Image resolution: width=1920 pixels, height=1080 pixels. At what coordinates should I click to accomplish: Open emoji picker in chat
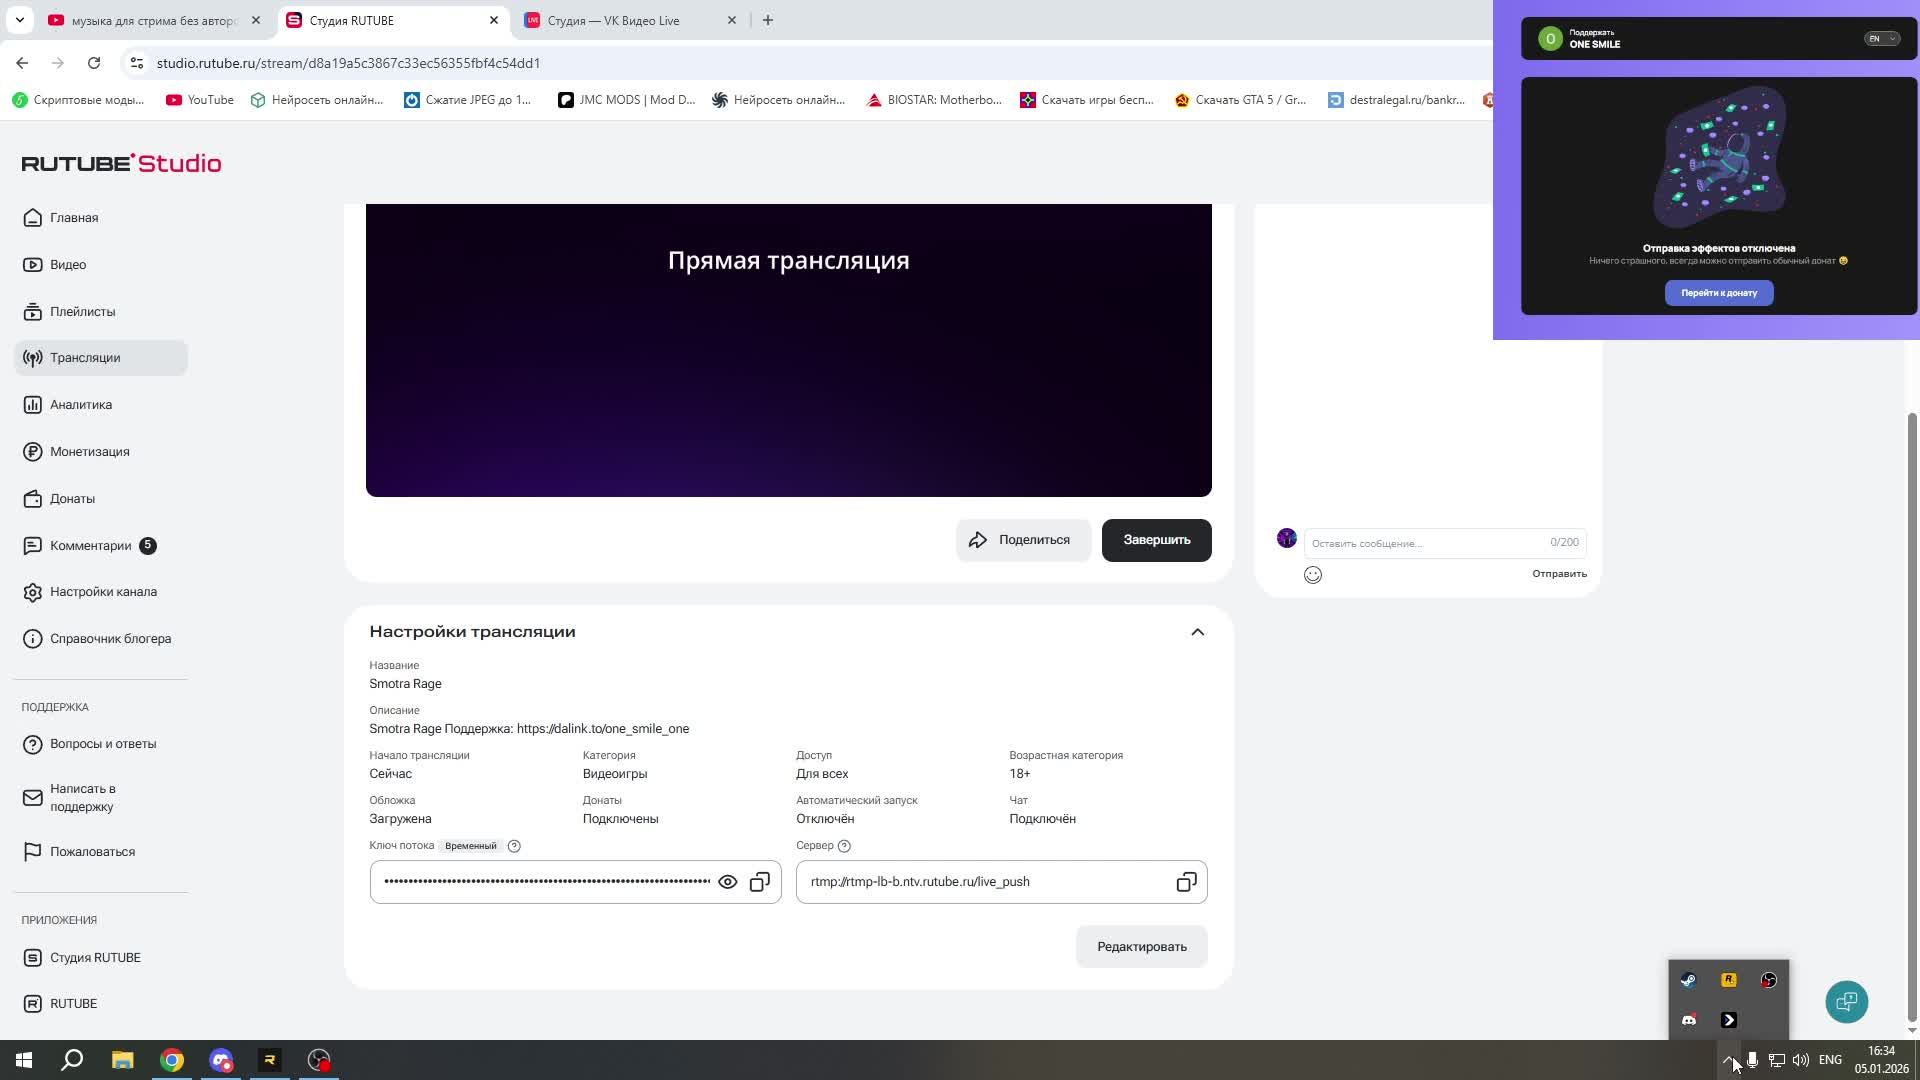click(x=1313, y=575)
